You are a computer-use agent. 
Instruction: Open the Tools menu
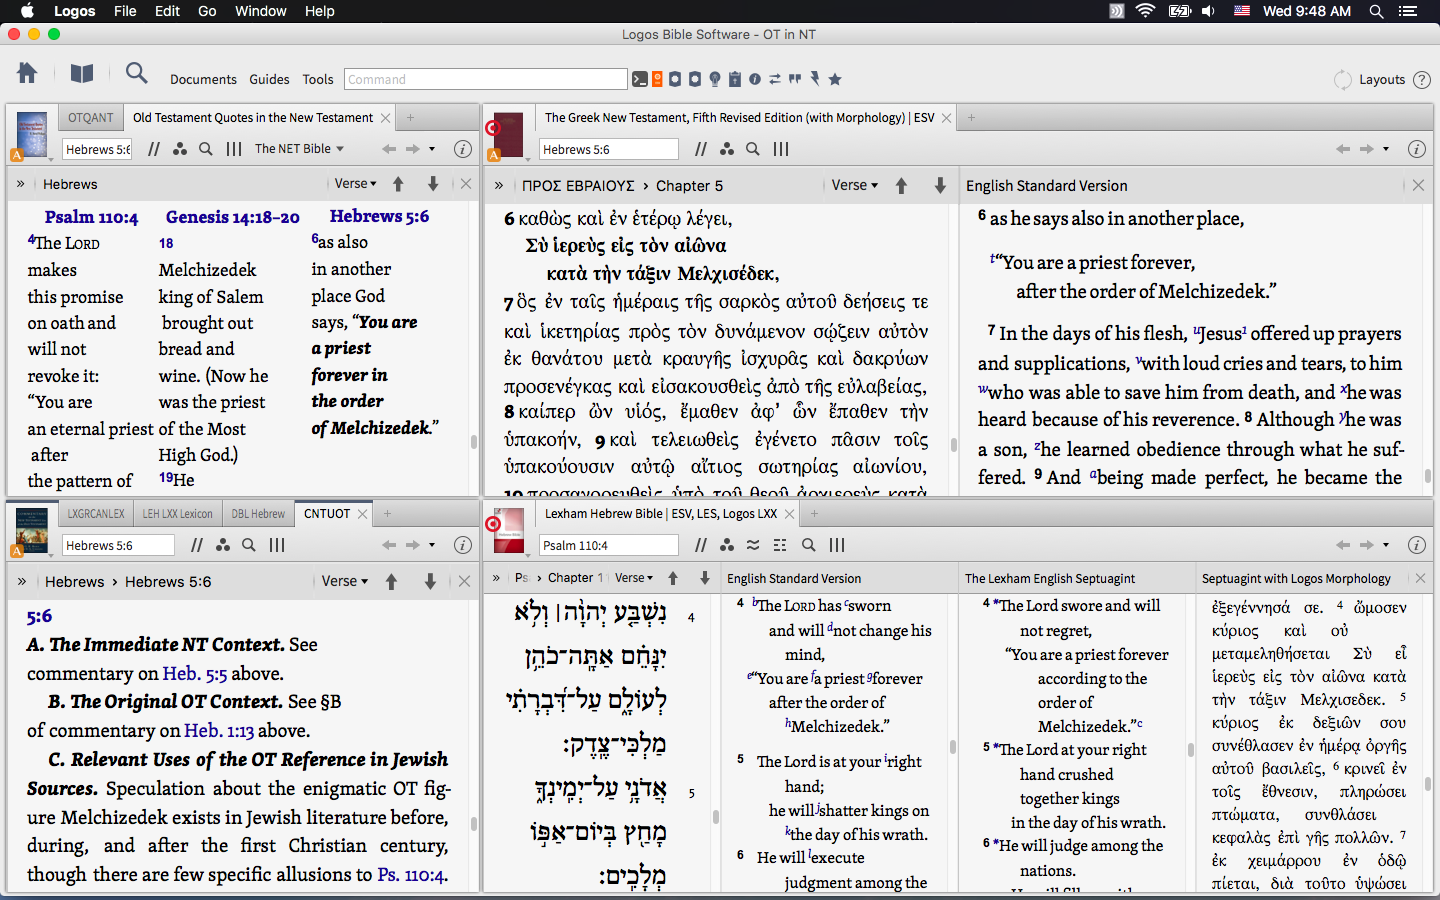click(x=318, y=80)
